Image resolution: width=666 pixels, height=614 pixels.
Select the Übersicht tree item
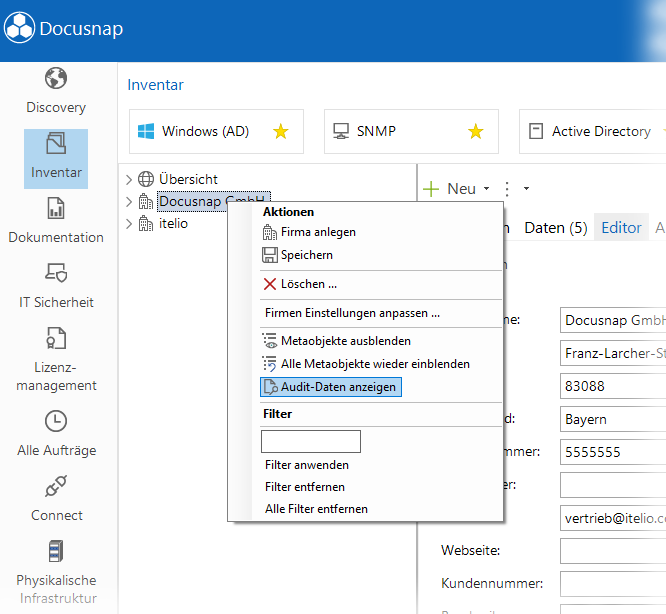[x=188, y=179]
